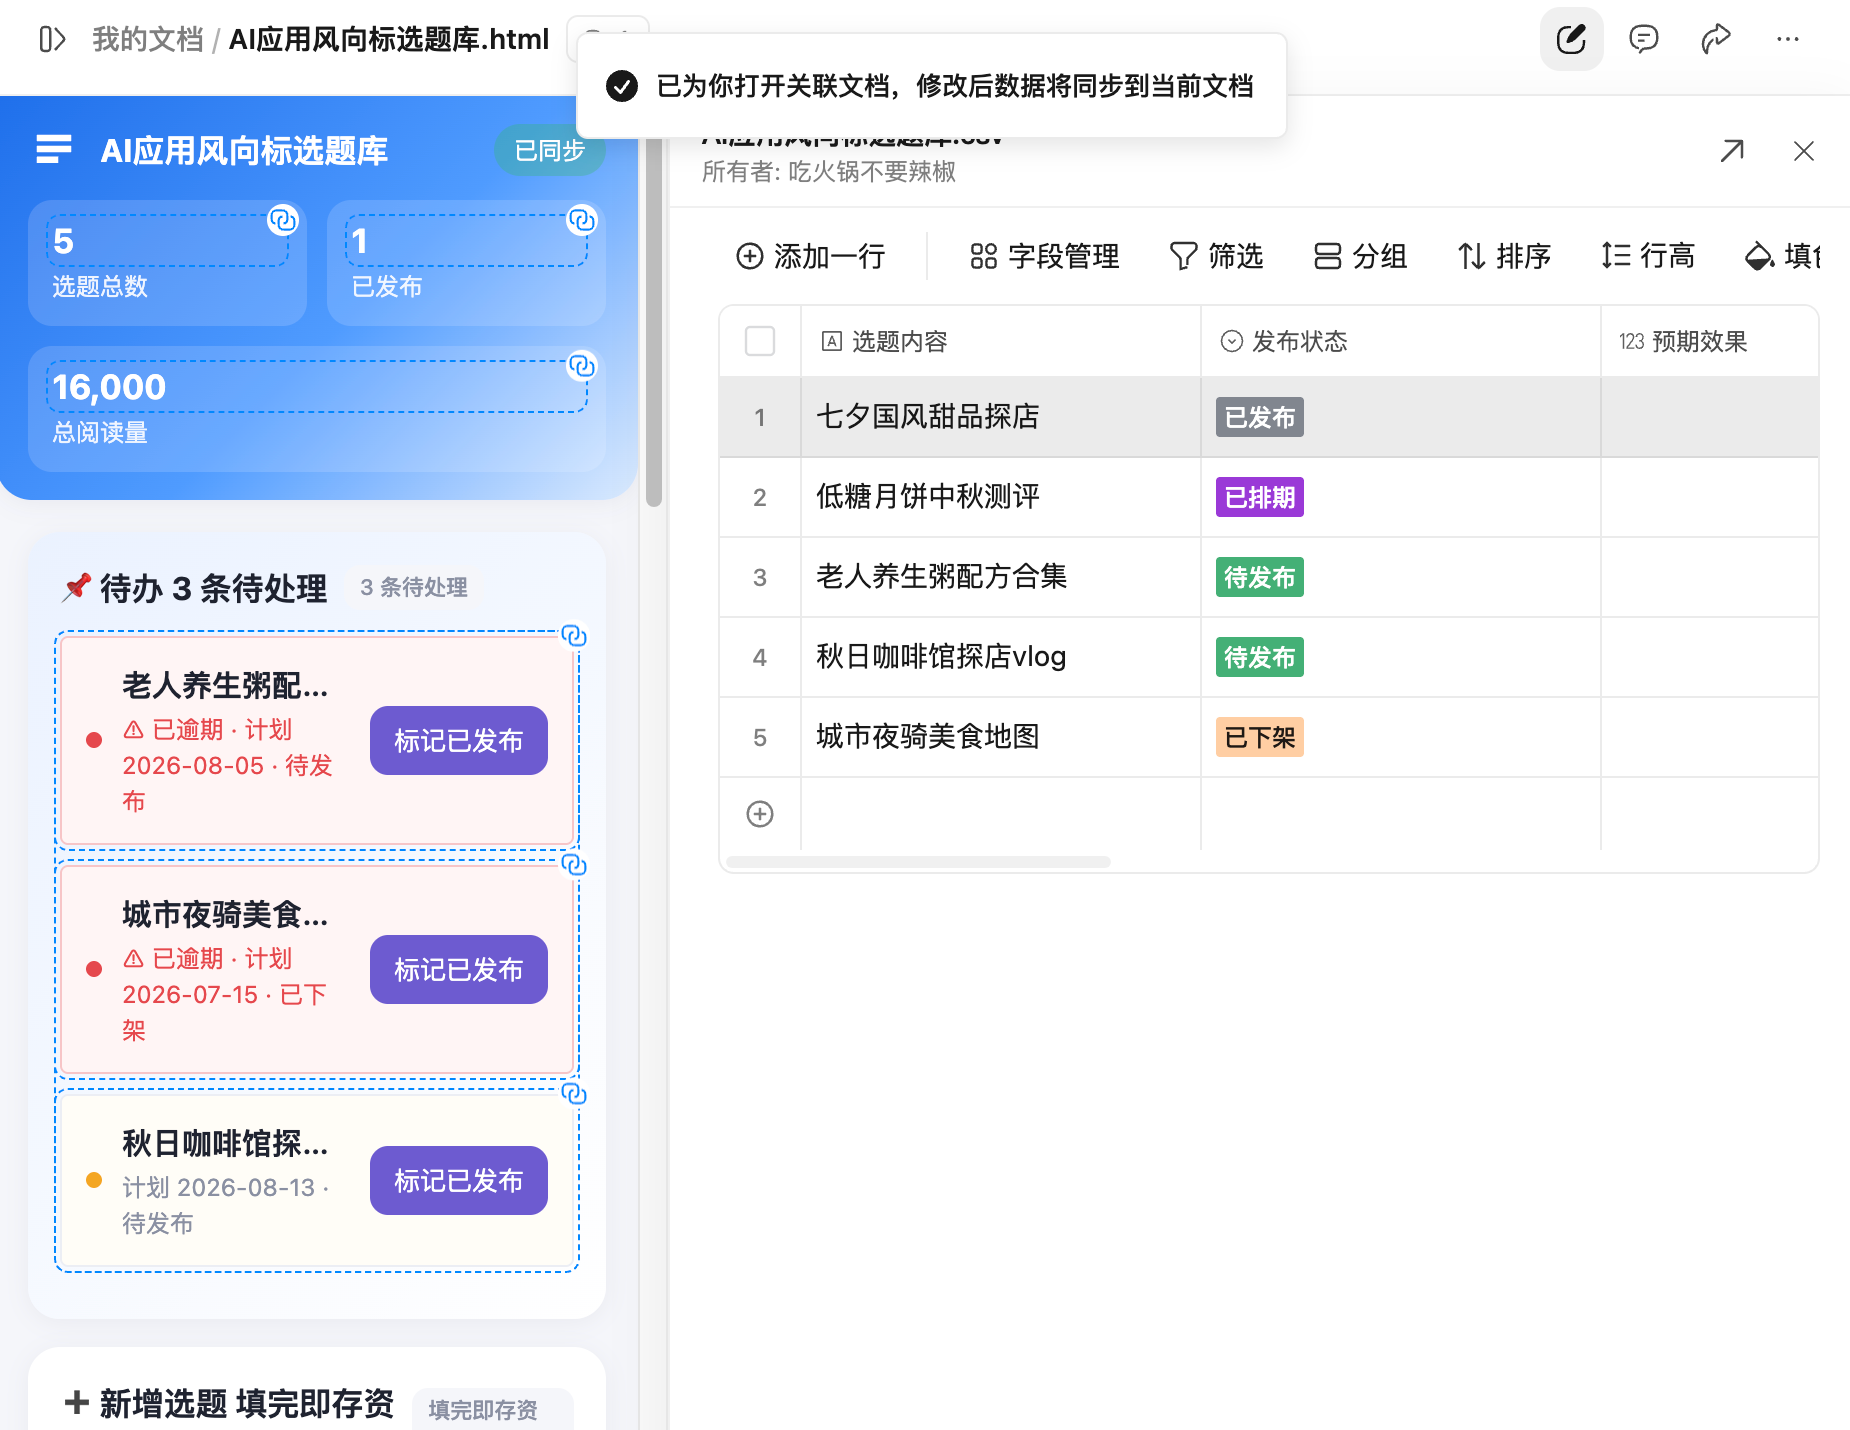The image size is (1850, 1430).
Task: Open the 筛选 filter tool
Action: coord(1217,257)
